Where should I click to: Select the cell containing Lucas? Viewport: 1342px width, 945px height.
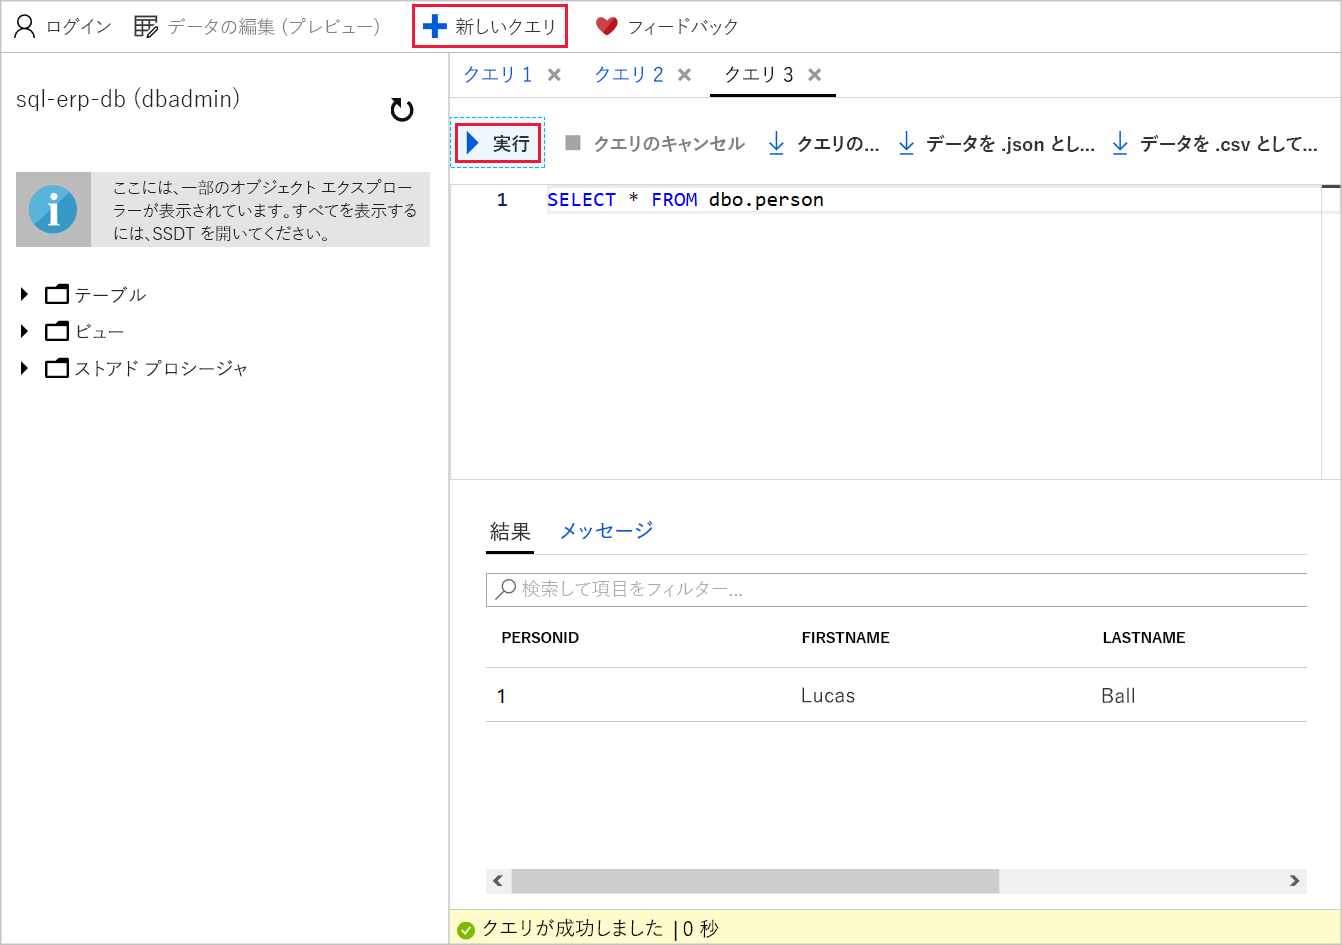828,696
